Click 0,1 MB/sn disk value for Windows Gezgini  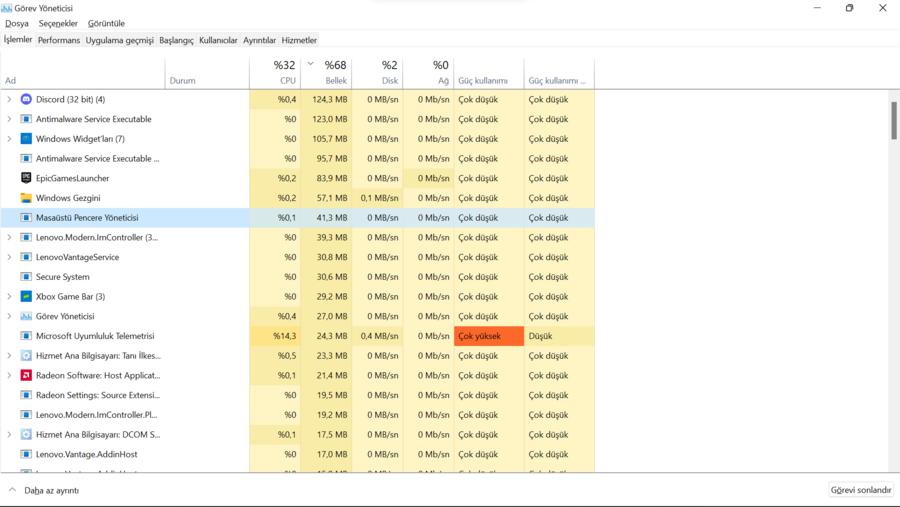tap(377, 198)
